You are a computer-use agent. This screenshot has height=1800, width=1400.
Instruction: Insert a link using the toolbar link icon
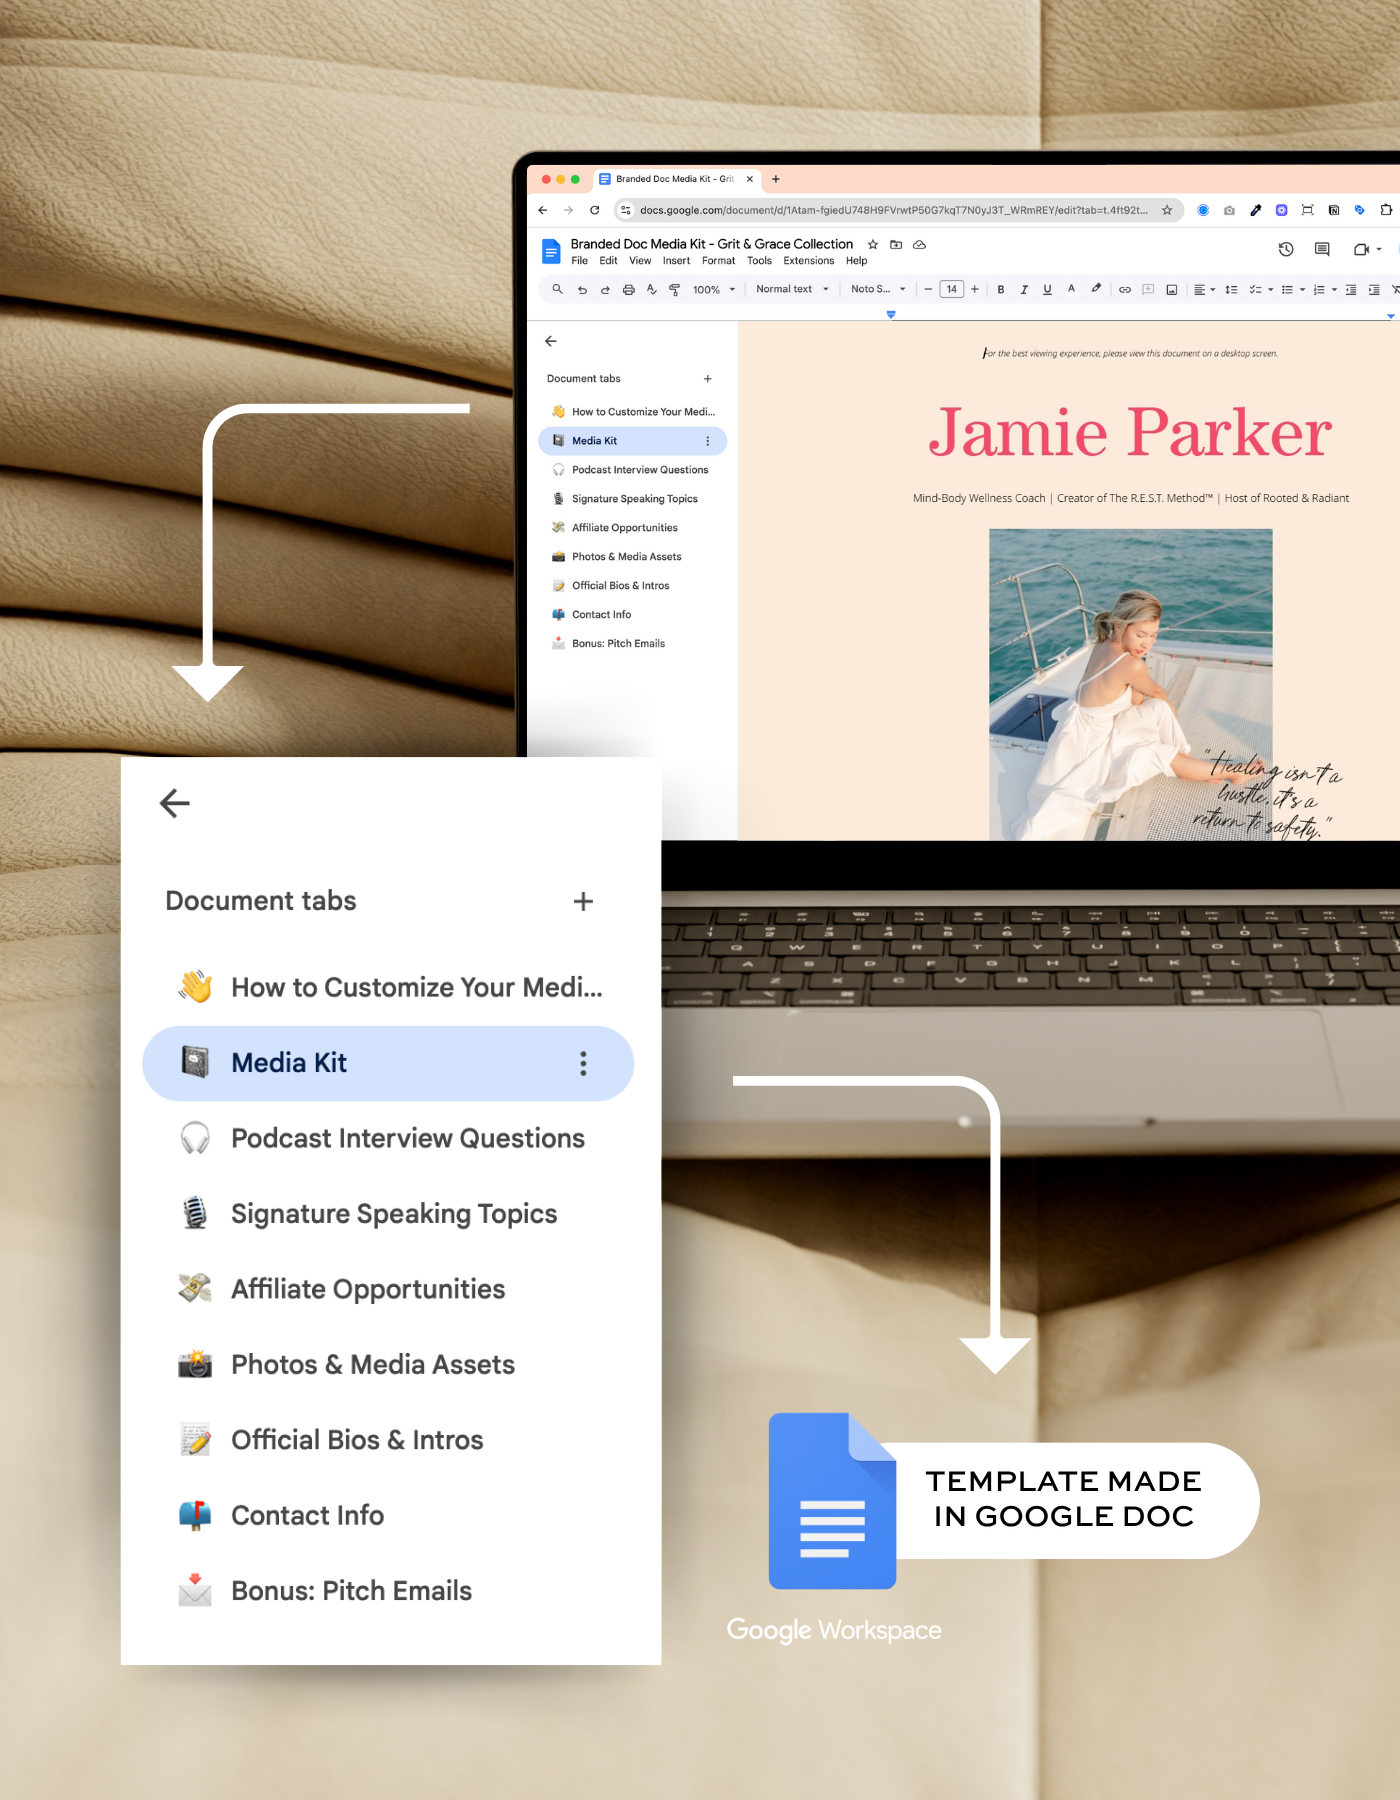1125,290
